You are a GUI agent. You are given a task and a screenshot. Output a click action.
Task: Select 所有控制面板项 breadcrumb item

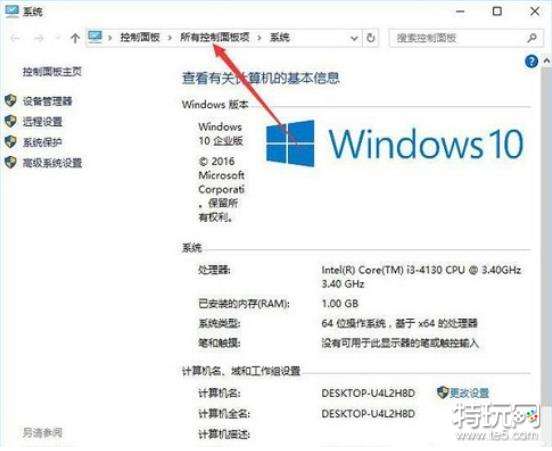[215, 37]
